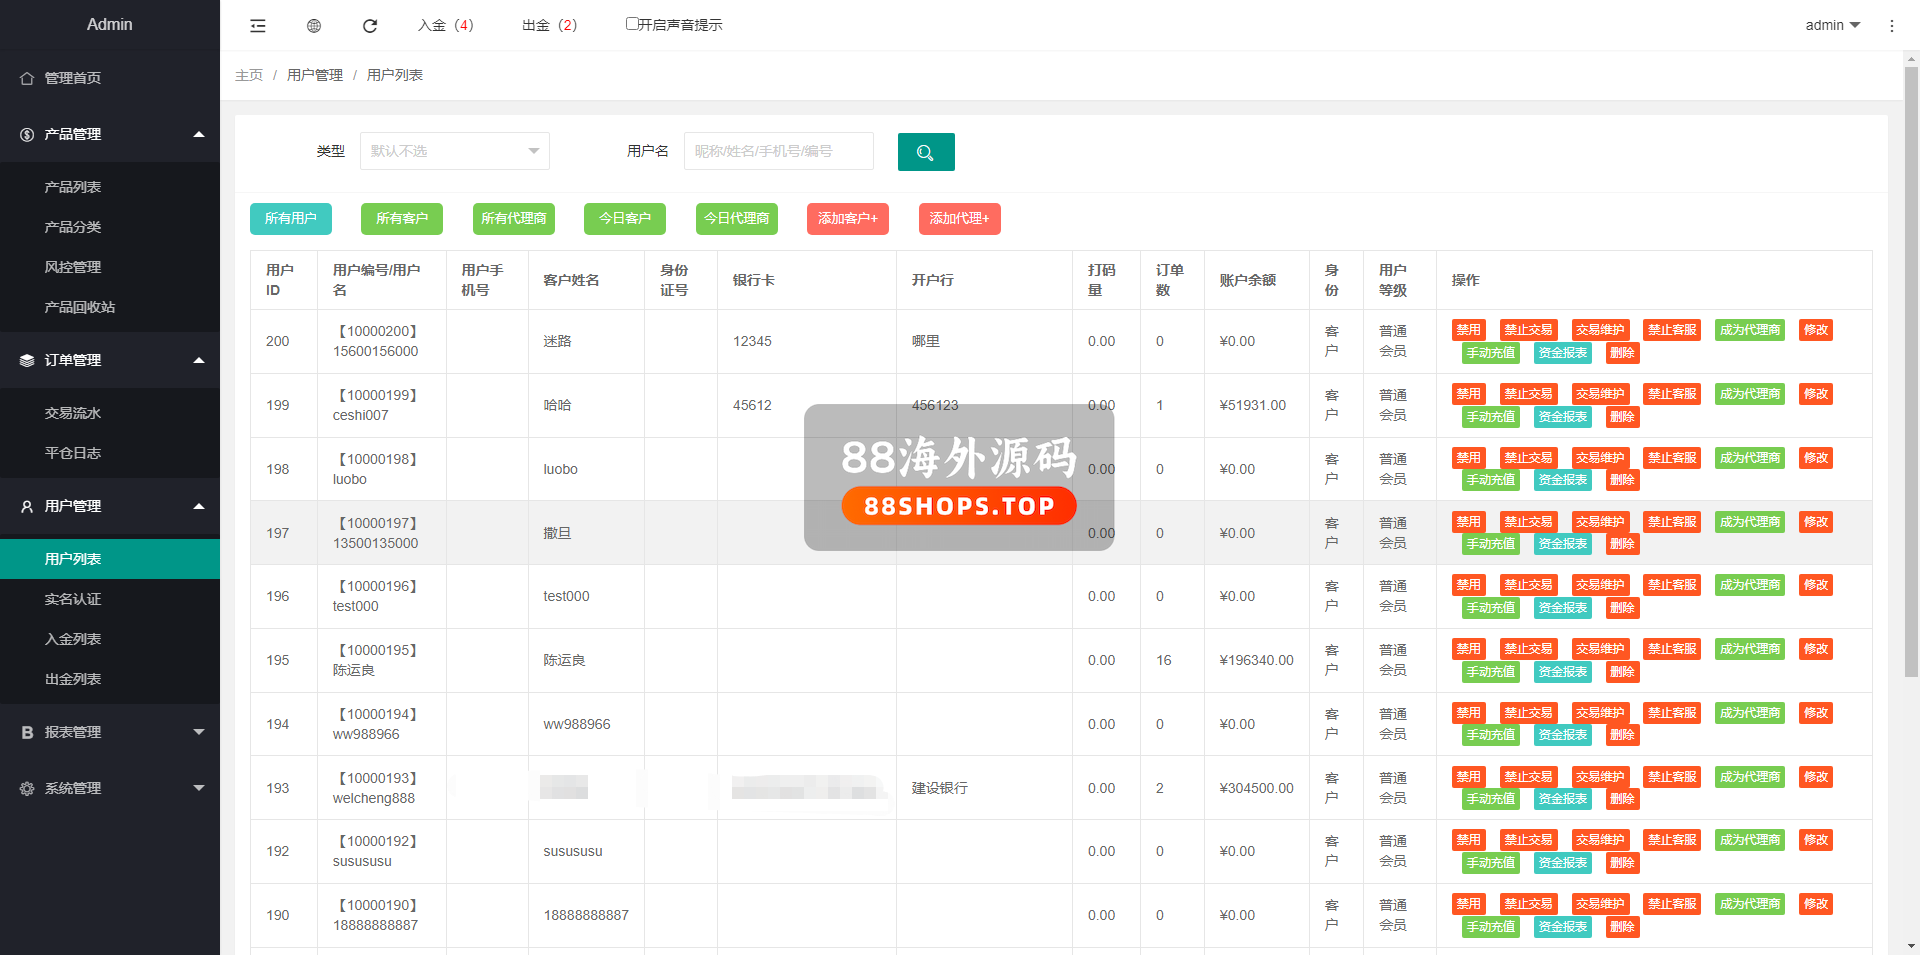Focus the 用户名 search input field

[778, 151]
